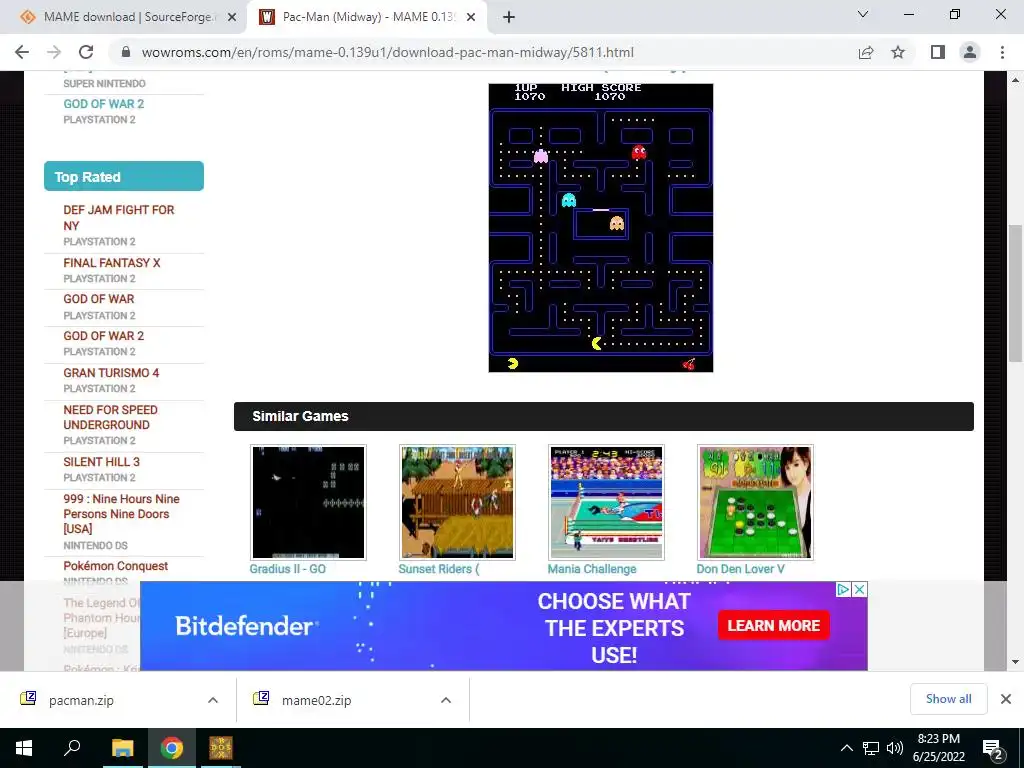This screenshot has width=1024, height=768.
Task: Open the GOD OF WAR 2 link above Top Rated
Action: (x=103, y=104)
